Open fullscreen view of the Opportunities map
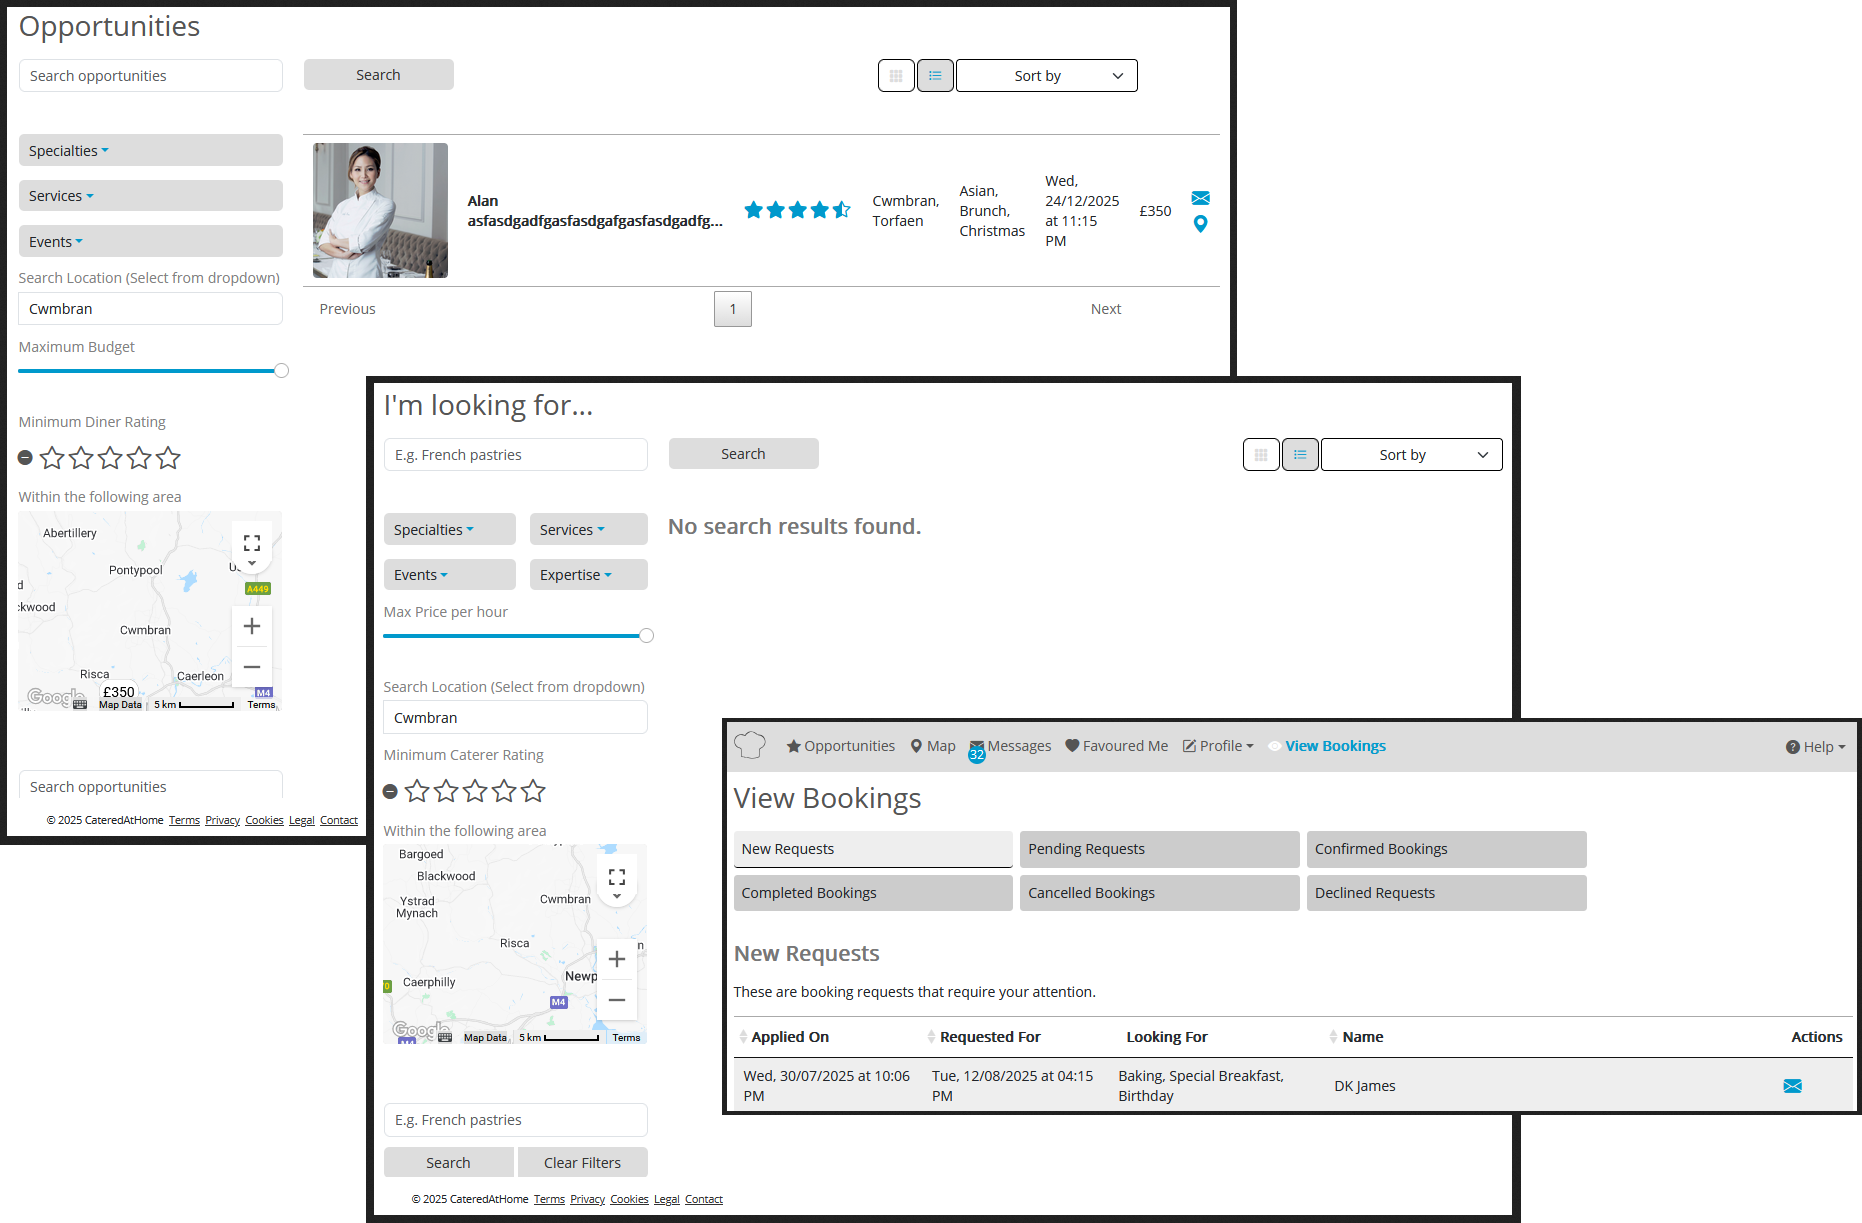 point(252,543)
